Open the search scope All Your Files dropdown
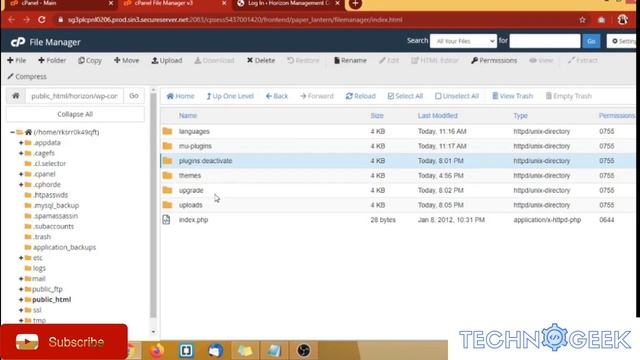This screenshot has height=360, width=640. pyautogui.click(x=463, y=41)
